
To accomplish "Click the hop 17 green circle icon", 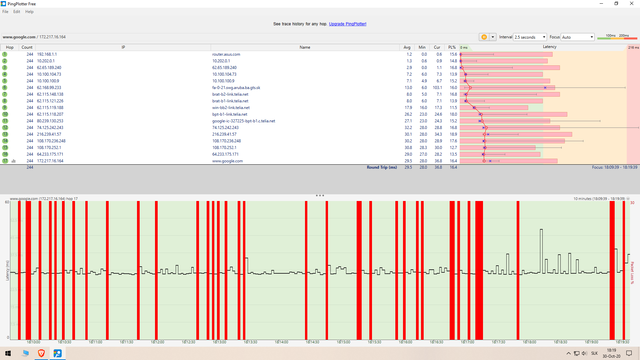I will (5, 161).
